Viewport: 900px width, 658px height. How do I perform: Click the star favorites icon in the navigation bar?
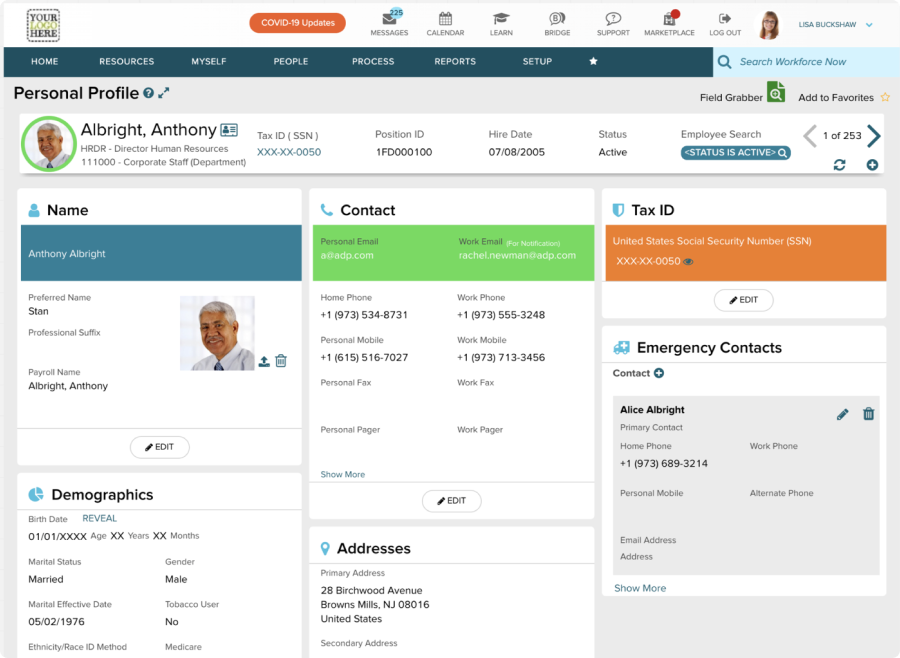click(x=593, y=61)
